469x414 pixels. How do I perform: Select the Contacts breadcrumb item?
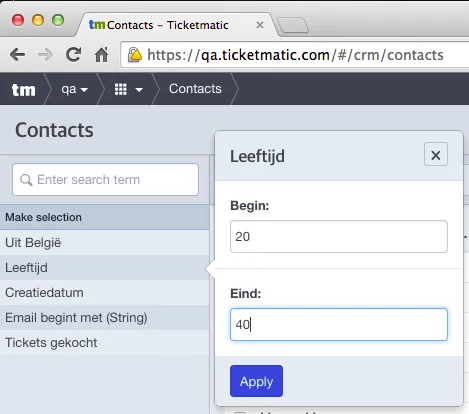coord(195,89)
